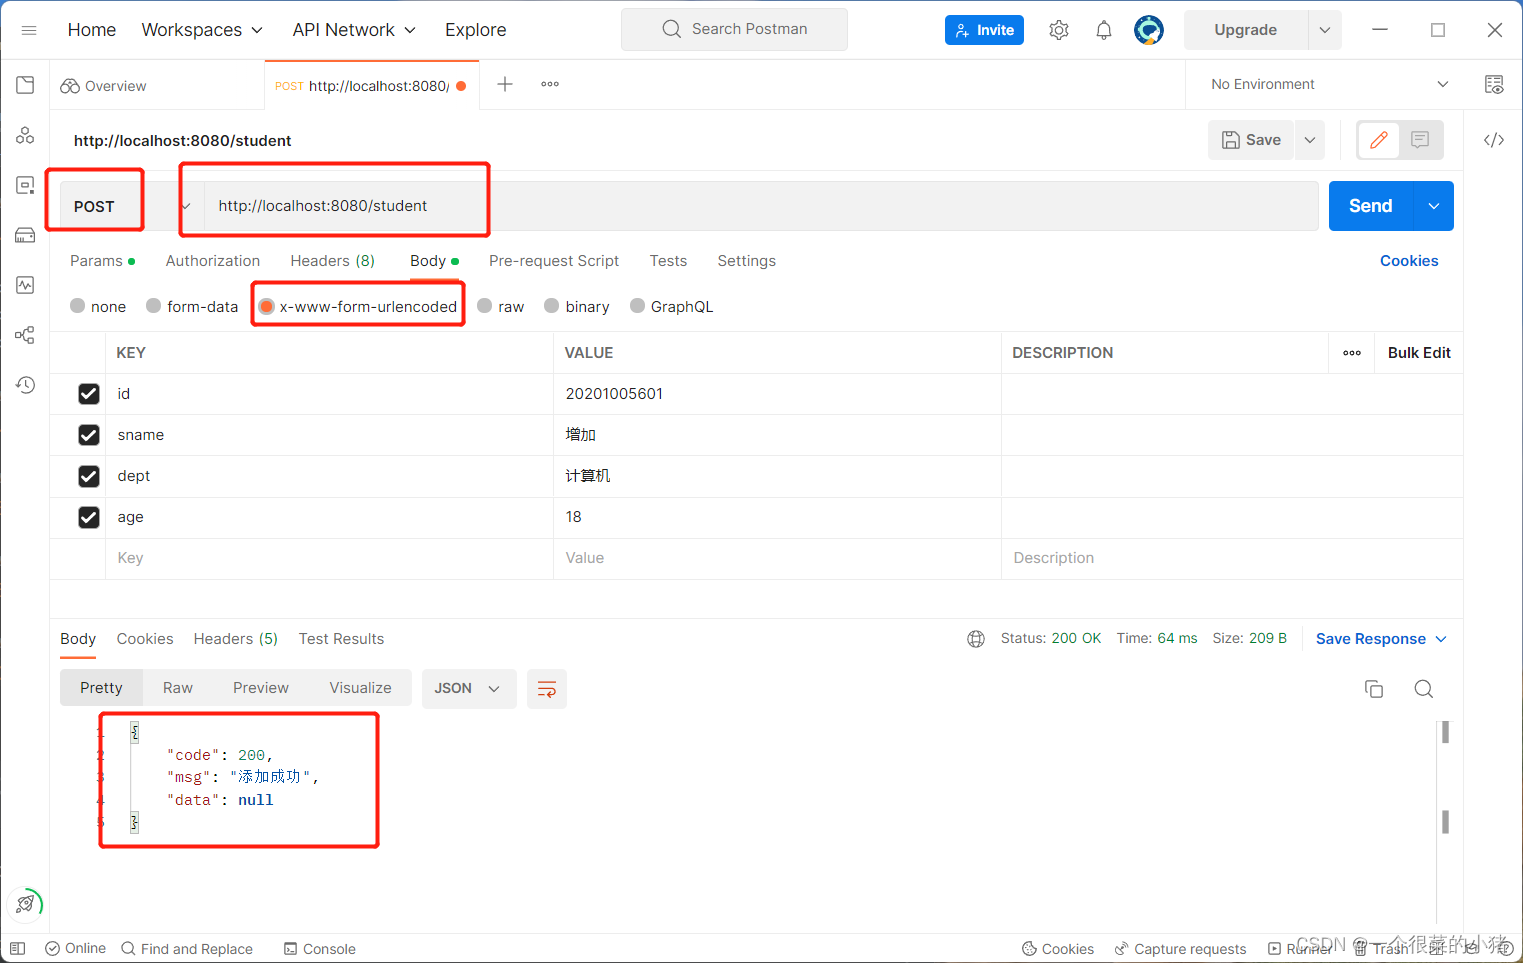
Task: Open the notifications bell icon
Action: [1104, 30]
